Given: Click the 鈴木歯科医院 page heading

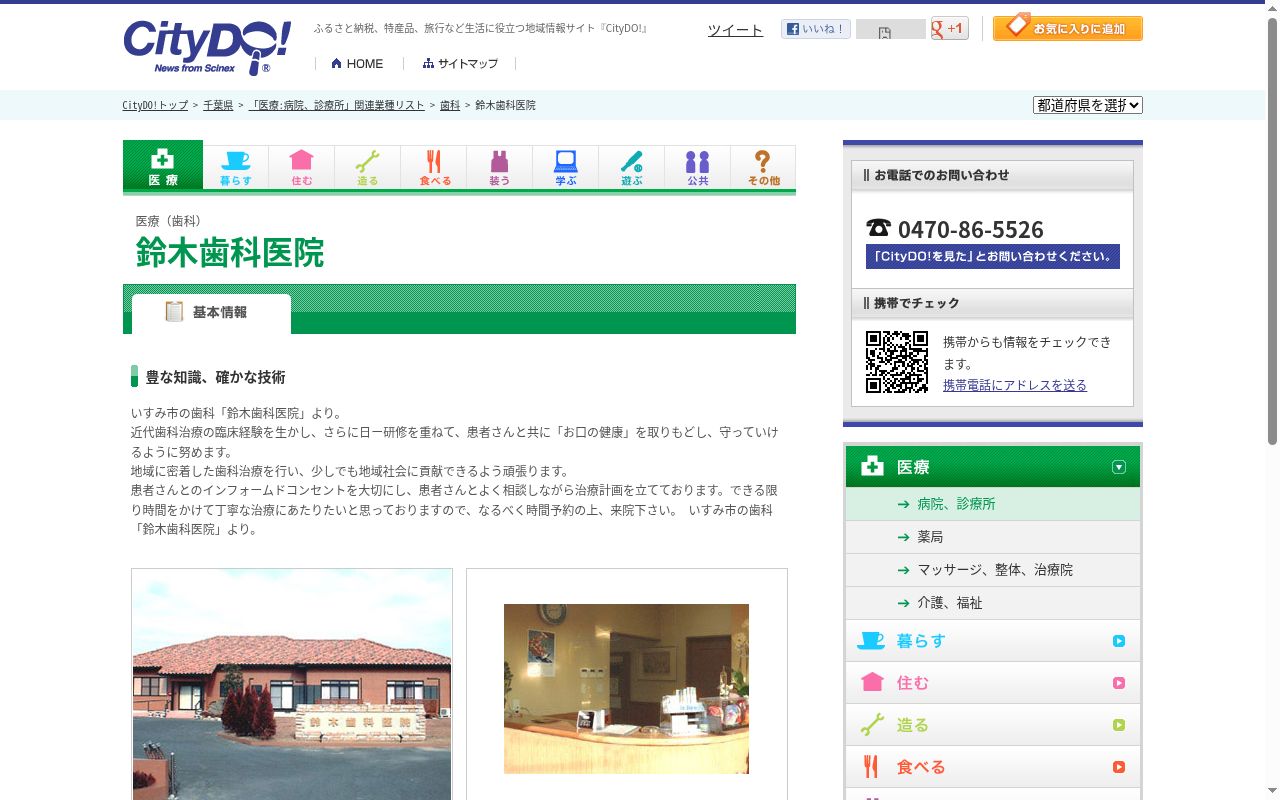Looking at the screenshot, I should click(230, 253).
